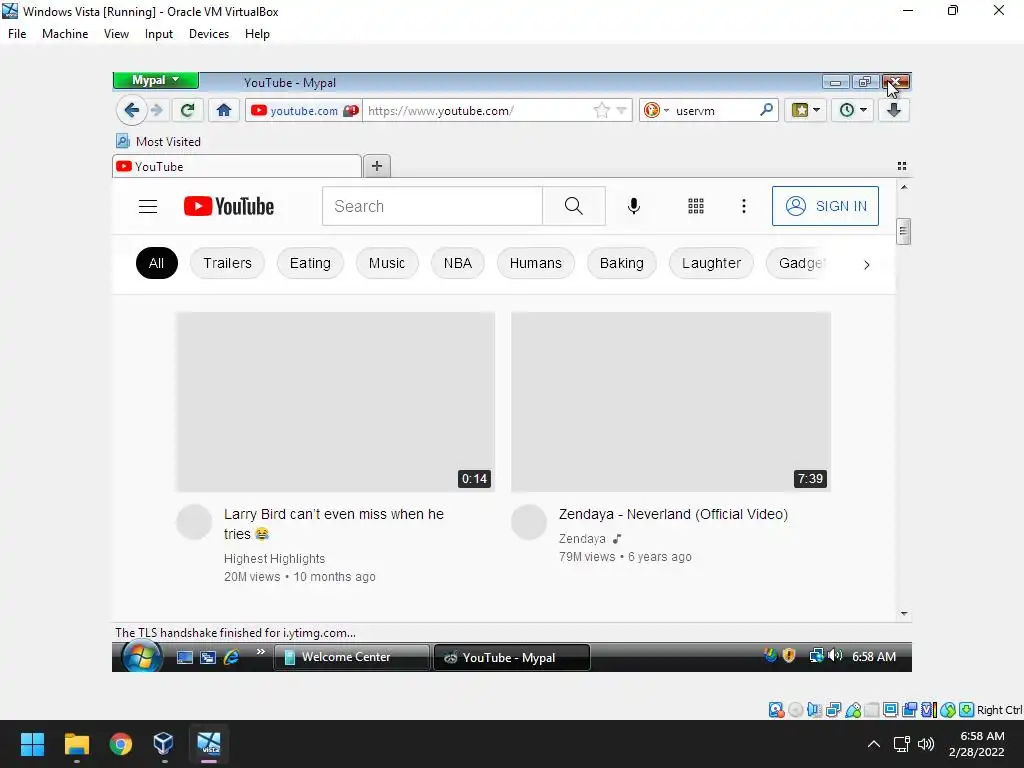1024x768 pixels.
Task: Open the VirtualBox Machine menu
Action: (65, 34)
